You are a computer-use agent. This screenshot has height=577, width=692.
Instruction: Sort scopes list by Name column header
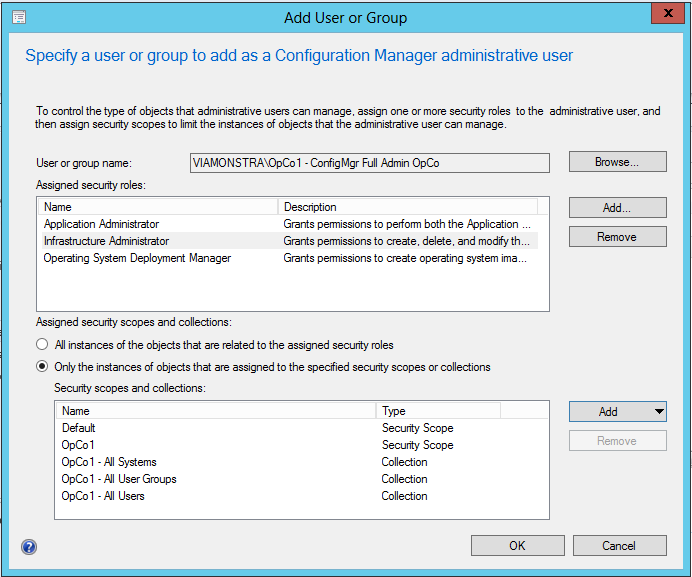coord(216,411)
